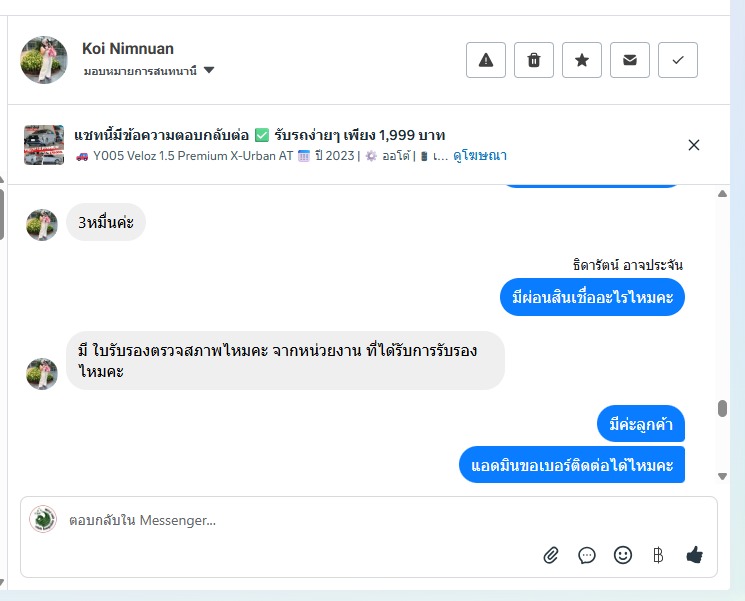Open the ดูโฆษณา link
Image resolution: width=745 pixels, height=601 pixels.
click(x=480, y=156)
